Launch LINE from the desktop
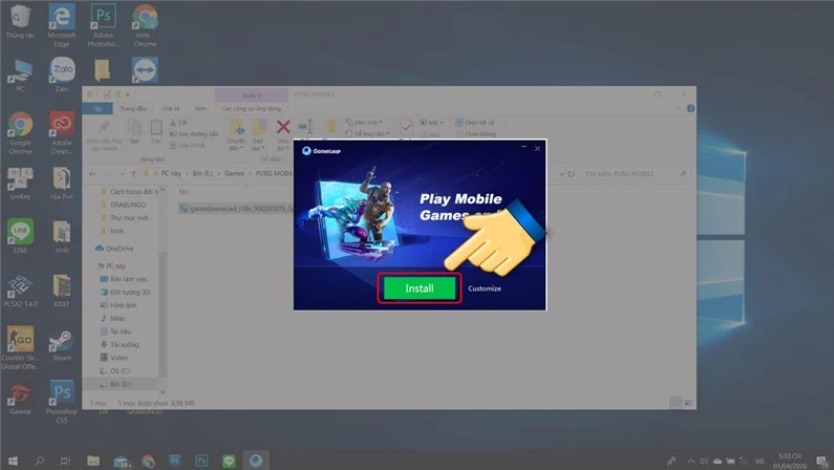Image resolution: width=834 pixels, height=470 pixels. click(20, 231)
